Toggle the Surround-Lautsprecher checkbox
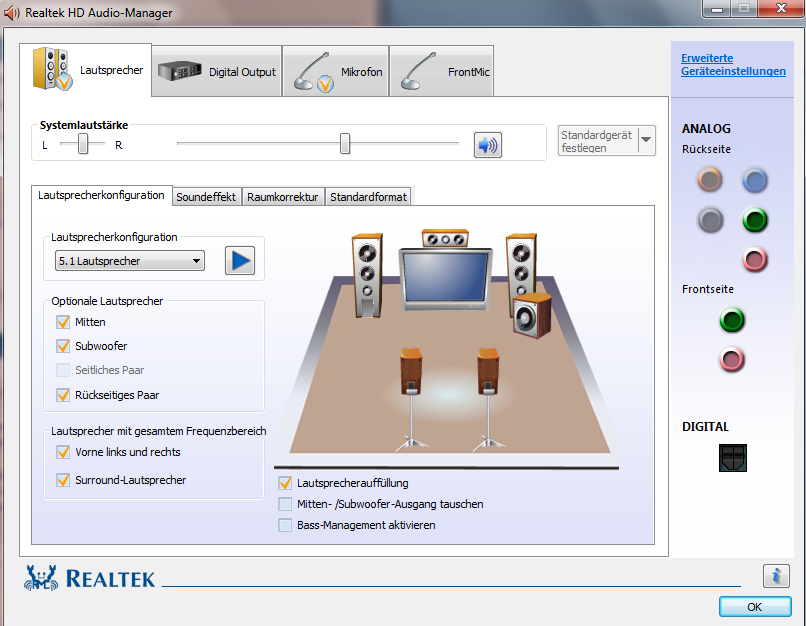Viewport: 806px width, 626px height. [63, 480]
